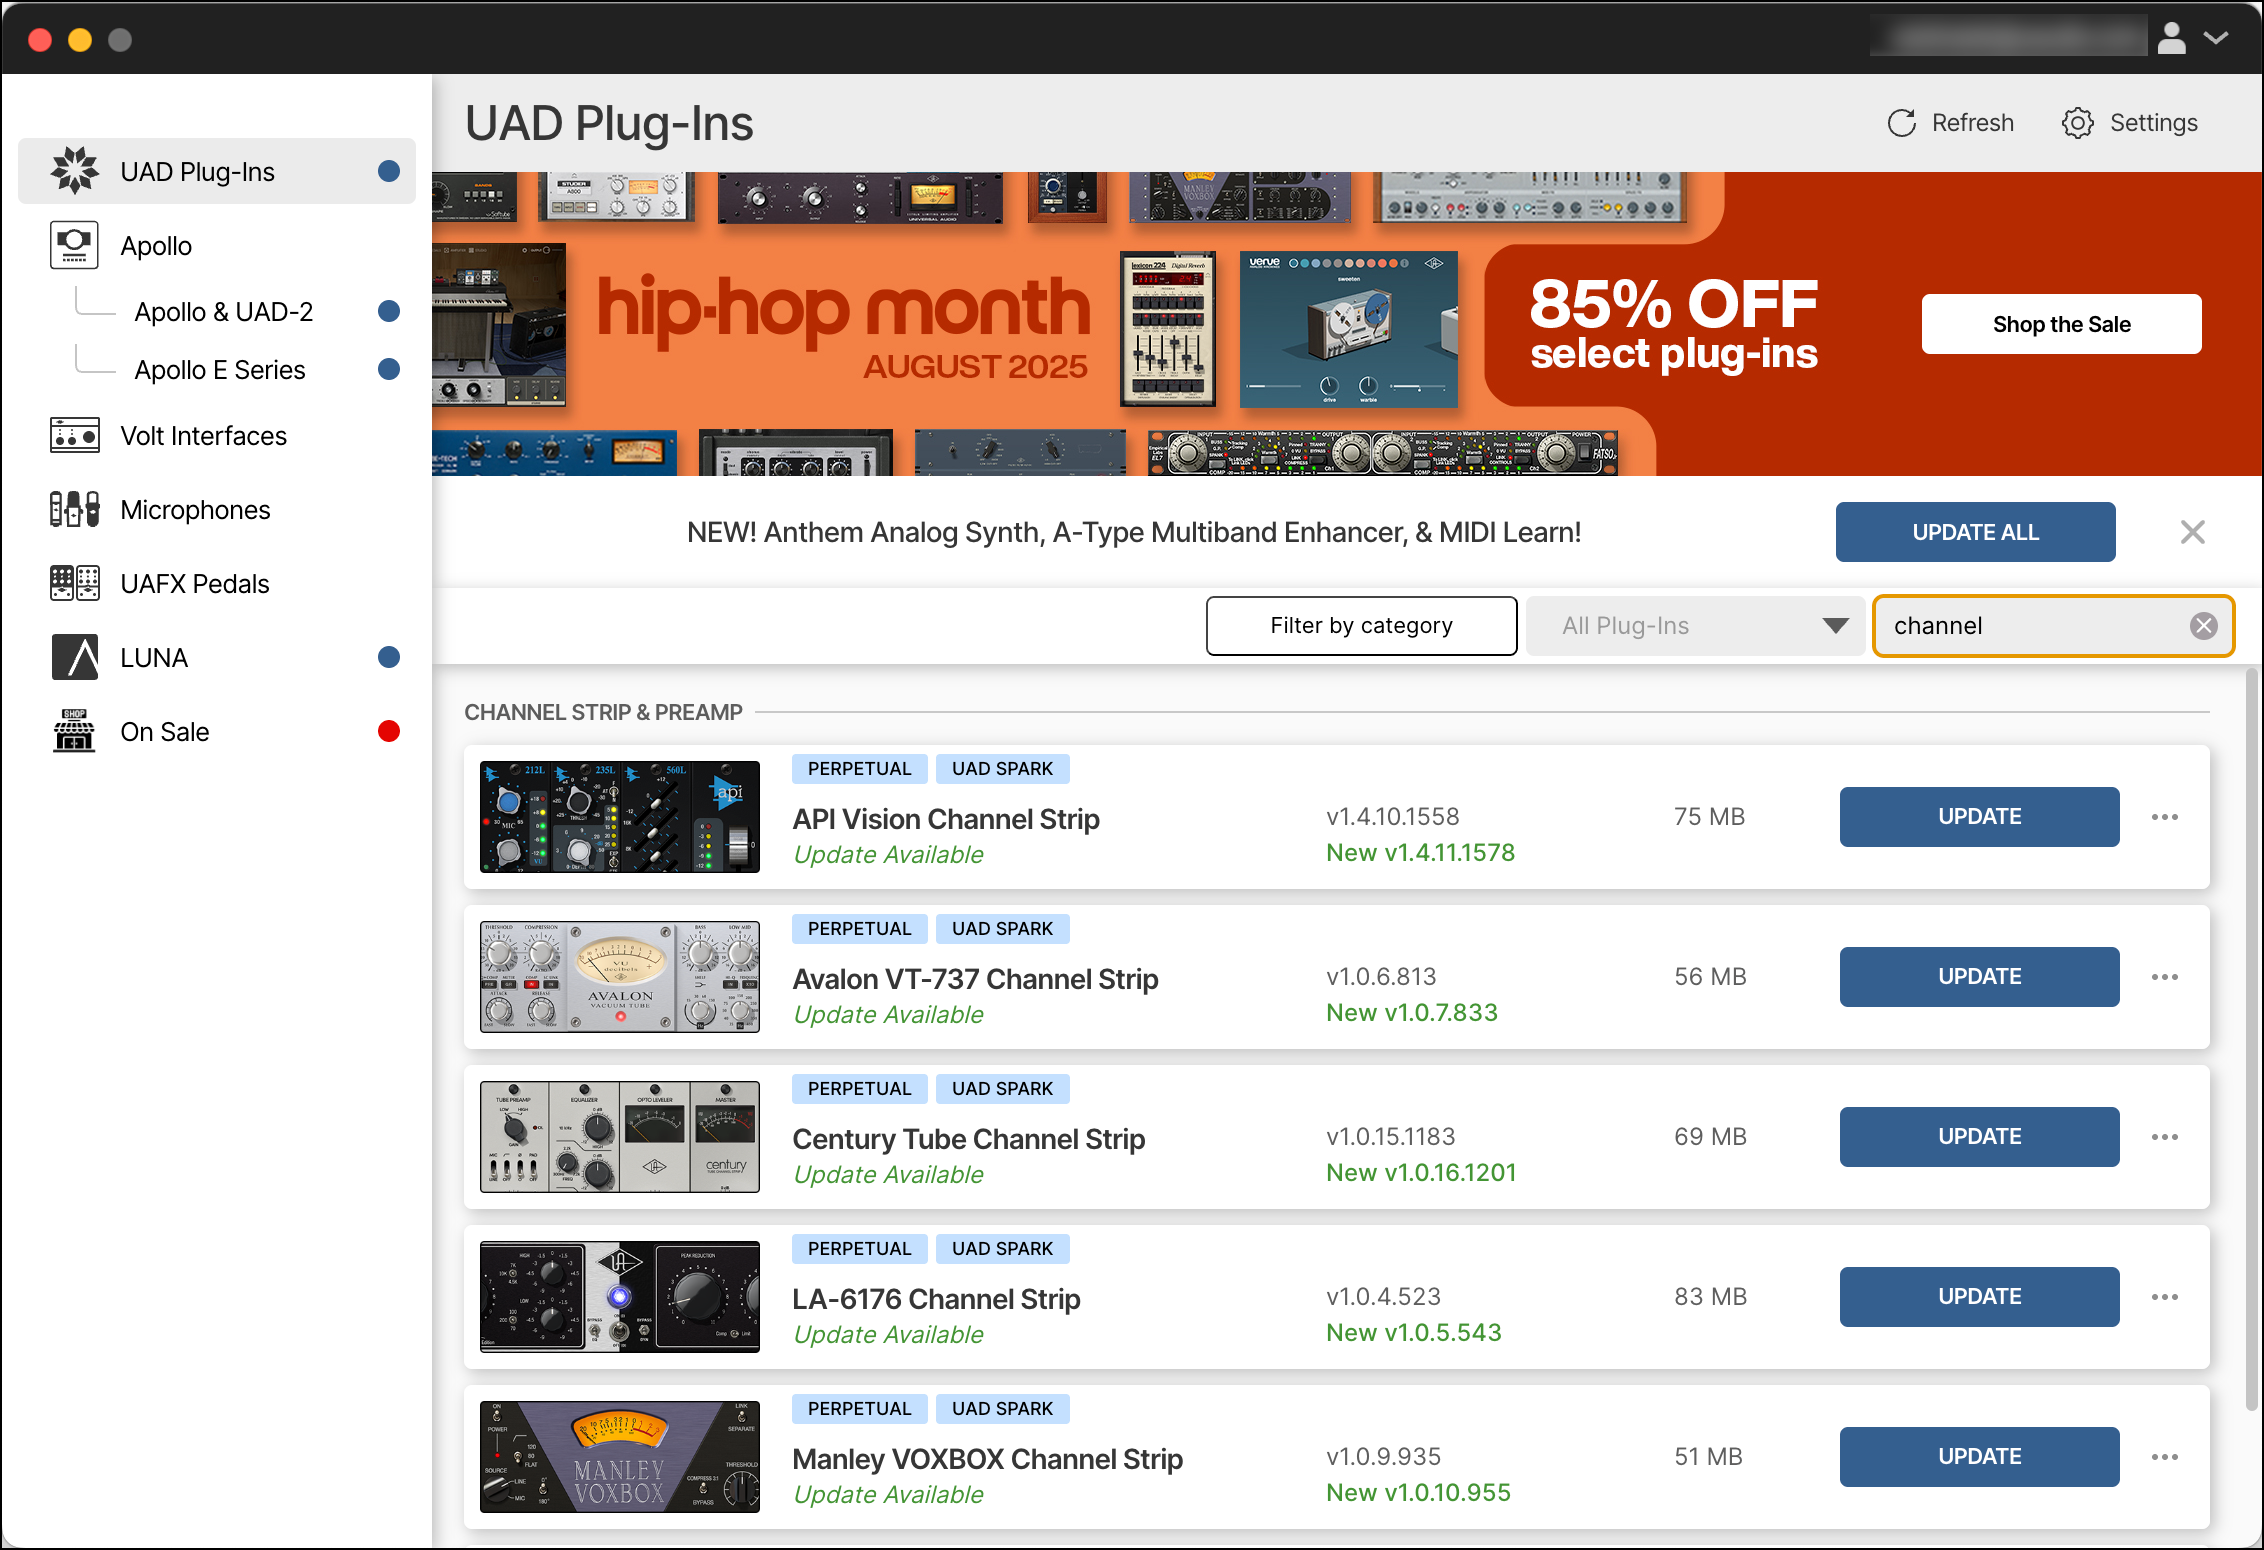Open more options for LA-6176 Channel Strip
The width and height of the screenshot is (2264, 1550).
point(2165,1297)
